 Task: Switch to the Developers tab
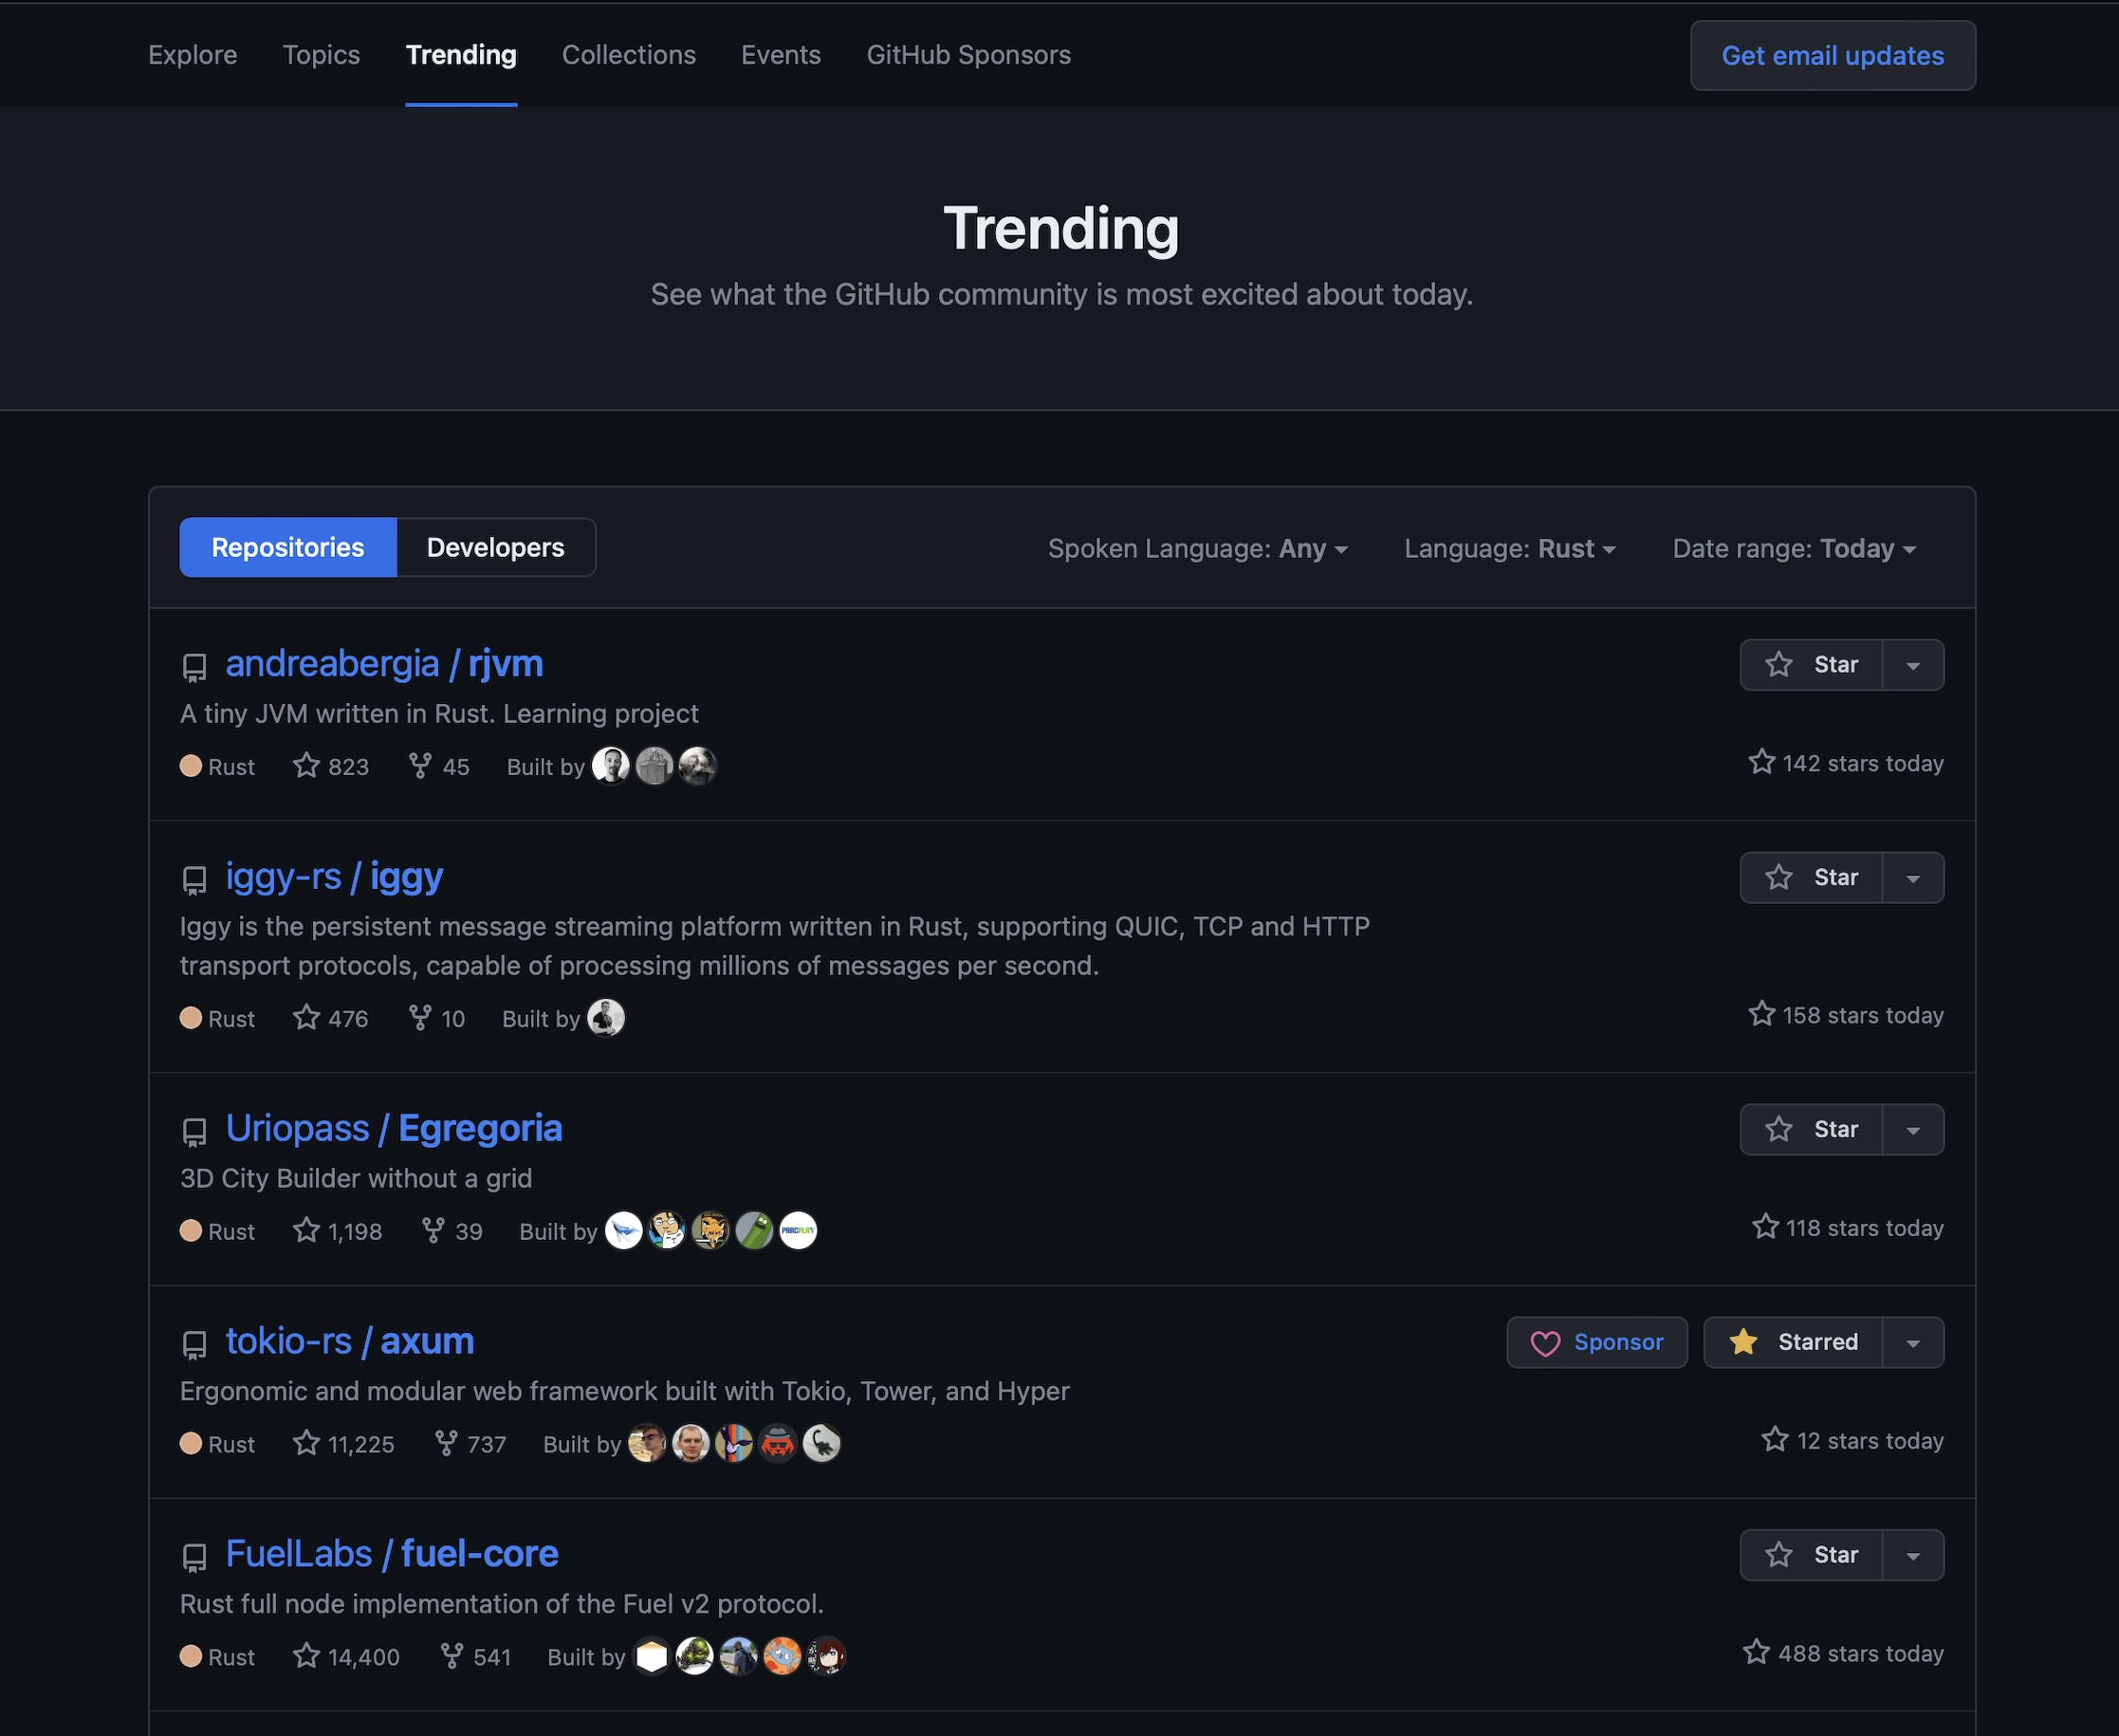[495, 548]
